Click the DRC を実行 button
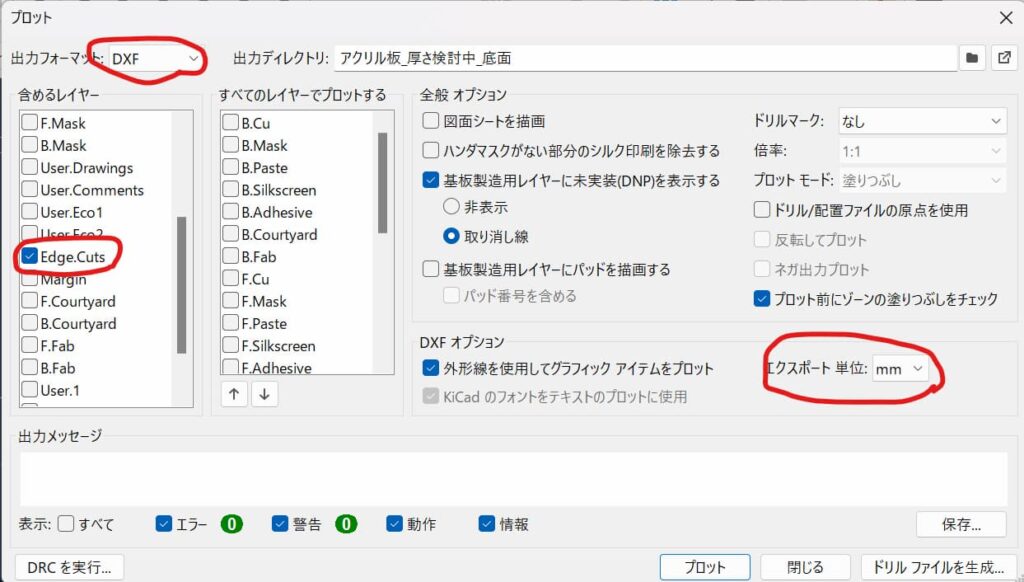Image resolution: width=1024 pixels, height=582 pixels. (x=69, y=567)
